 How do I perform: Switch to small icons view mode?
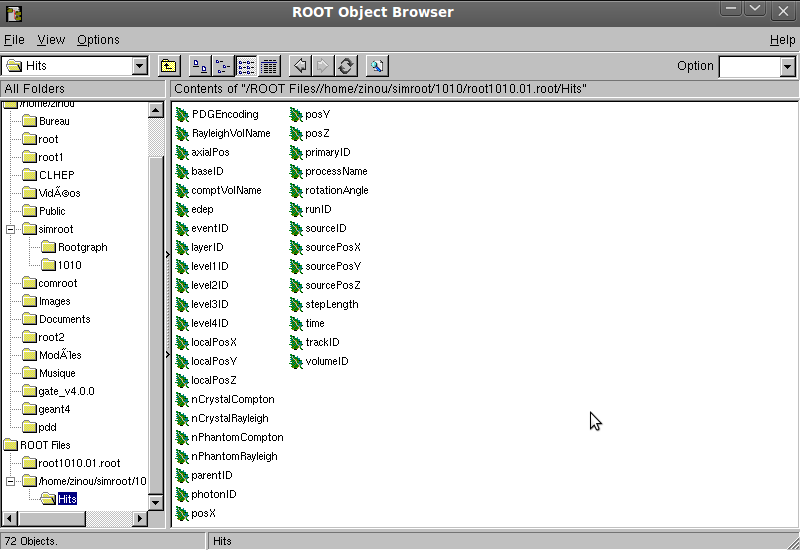click(222, 66)
